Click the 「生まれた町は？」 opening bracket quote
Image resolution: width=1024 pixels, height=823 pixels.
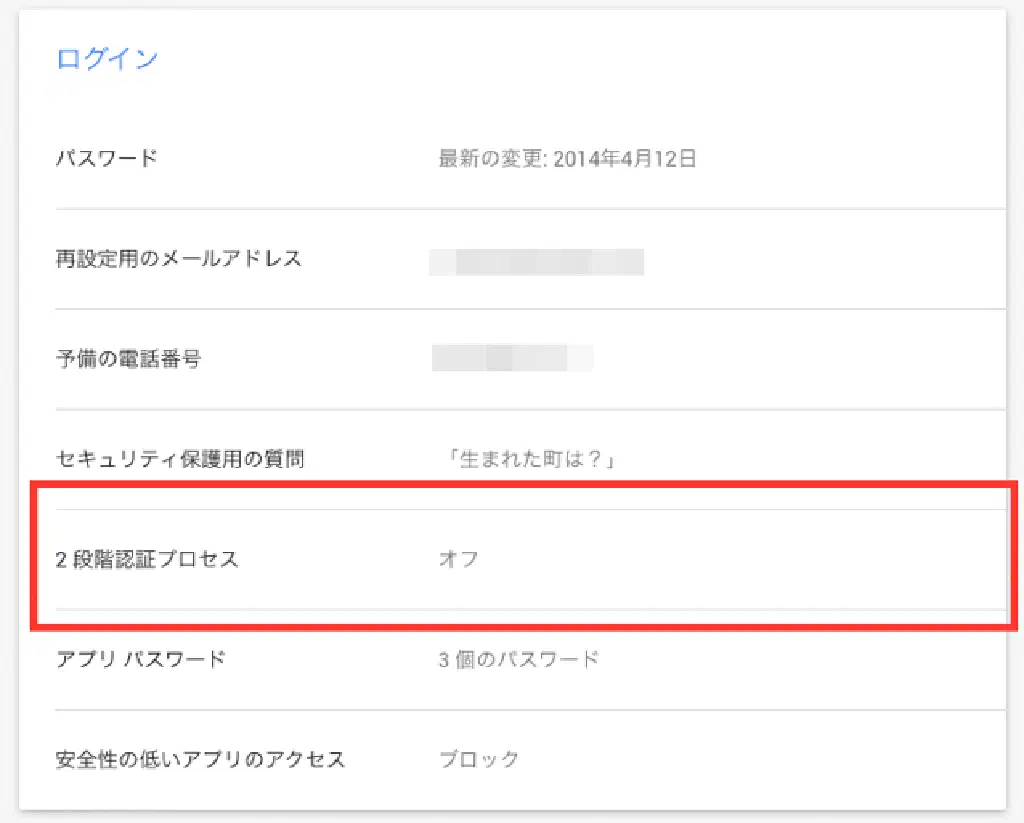point(454,459)
